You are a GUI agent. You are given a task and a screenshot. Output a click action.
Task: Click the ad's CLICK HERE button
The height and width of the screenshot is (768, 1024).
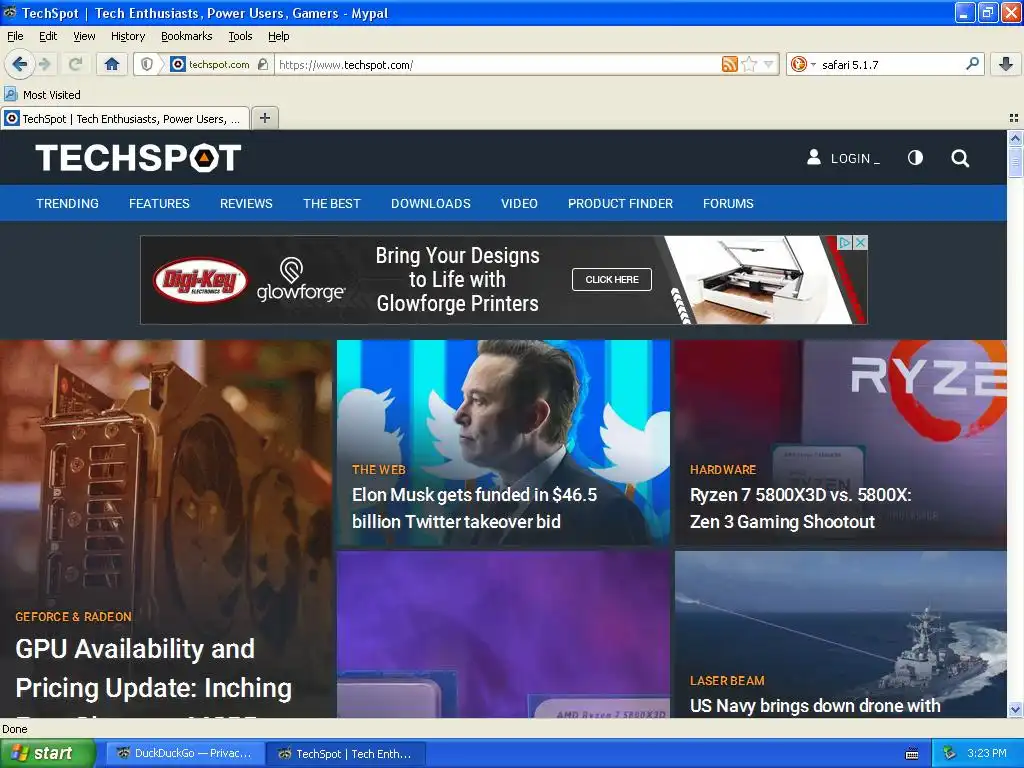(612, 280)
